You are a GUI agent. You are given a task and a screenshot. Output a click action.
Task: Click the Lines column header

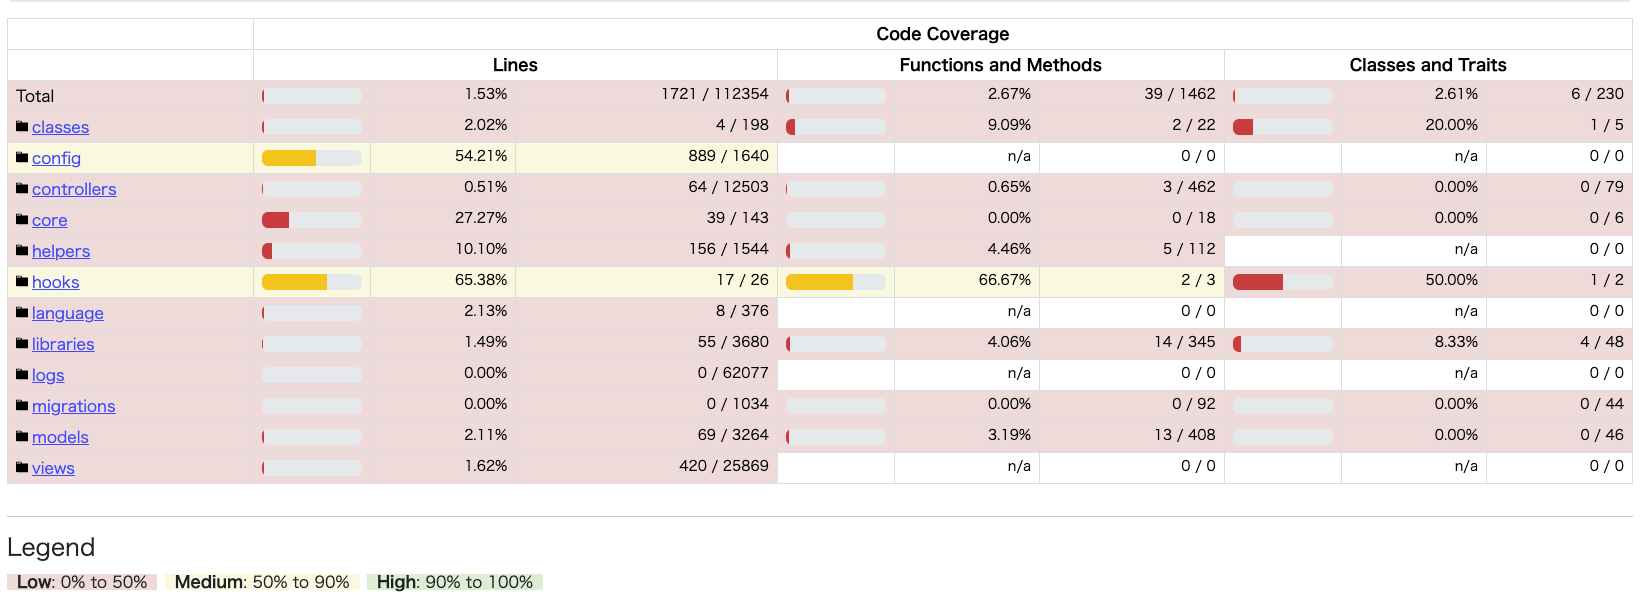pos(515,65)
